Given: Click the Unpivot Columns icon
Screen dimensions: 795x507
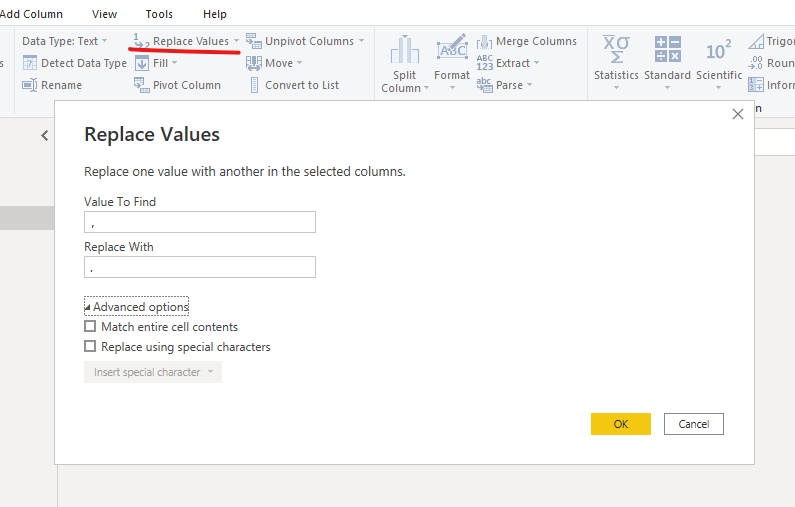Looking at the screenshot, I should pos(254,41).
